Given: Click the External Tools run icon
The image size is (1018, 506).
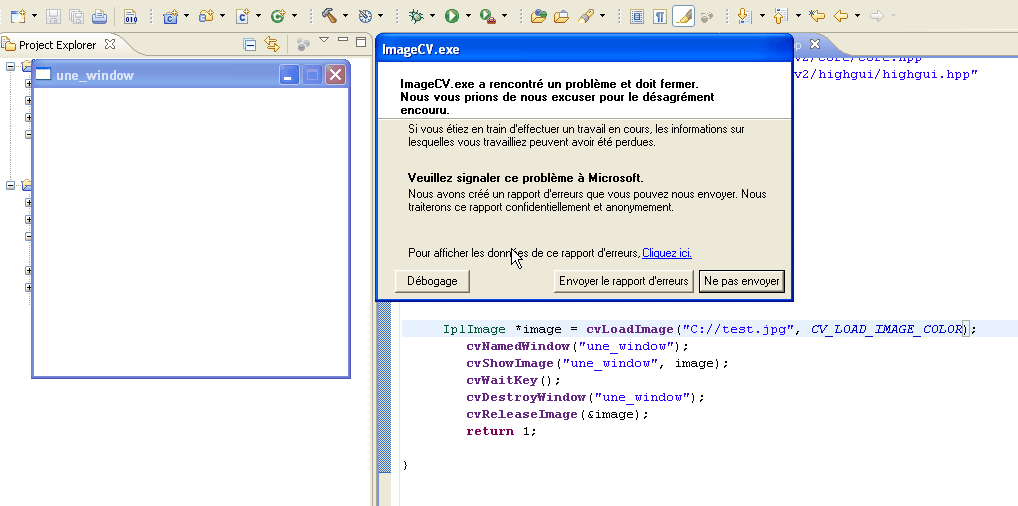Looking at the screenshot, I should click(x=488, y=16).
